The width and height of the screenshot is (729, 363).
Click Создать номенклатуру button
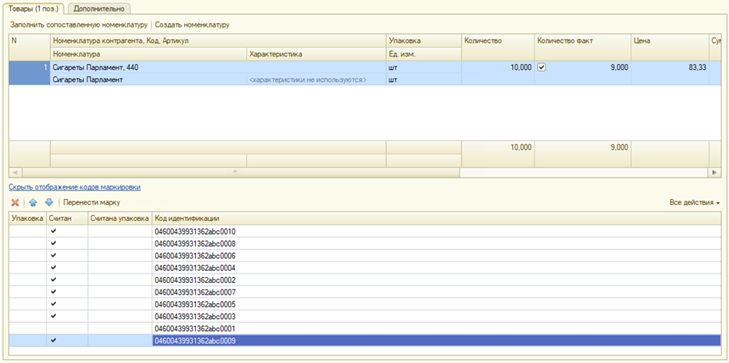192,25
